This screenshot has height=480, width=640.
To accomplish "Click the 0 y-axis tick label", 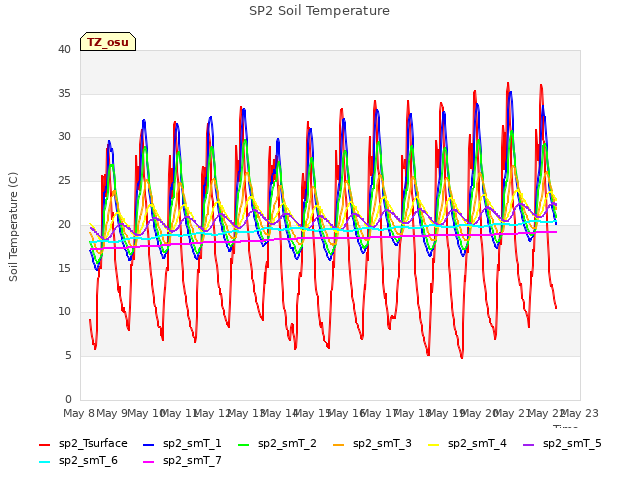I will tap(68, 399).
